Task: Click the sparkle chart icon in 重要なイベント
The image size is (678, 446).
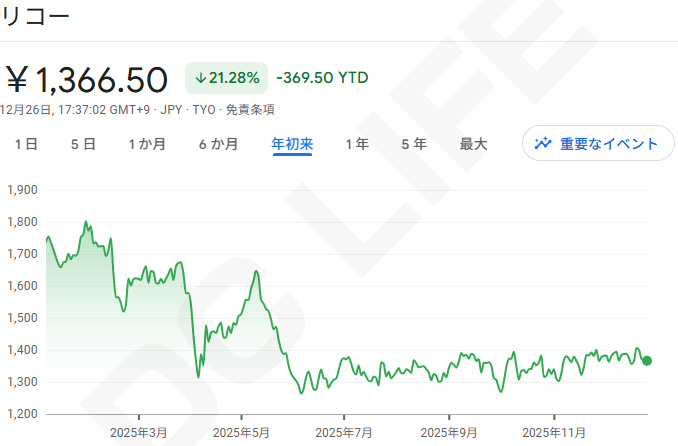Action: [543, 143]
